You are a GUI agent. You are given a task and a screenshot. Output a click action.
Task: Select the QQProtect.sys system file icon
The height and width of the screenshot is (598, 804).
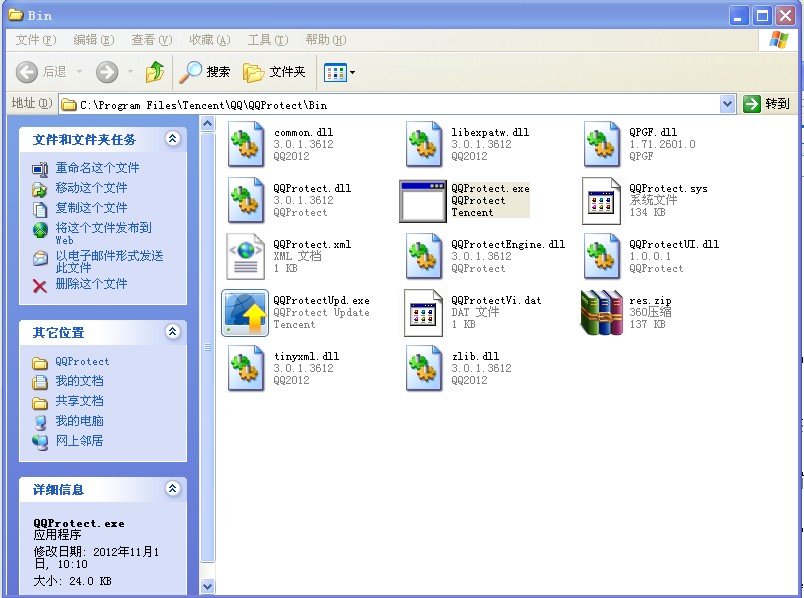tap(601, 201)
